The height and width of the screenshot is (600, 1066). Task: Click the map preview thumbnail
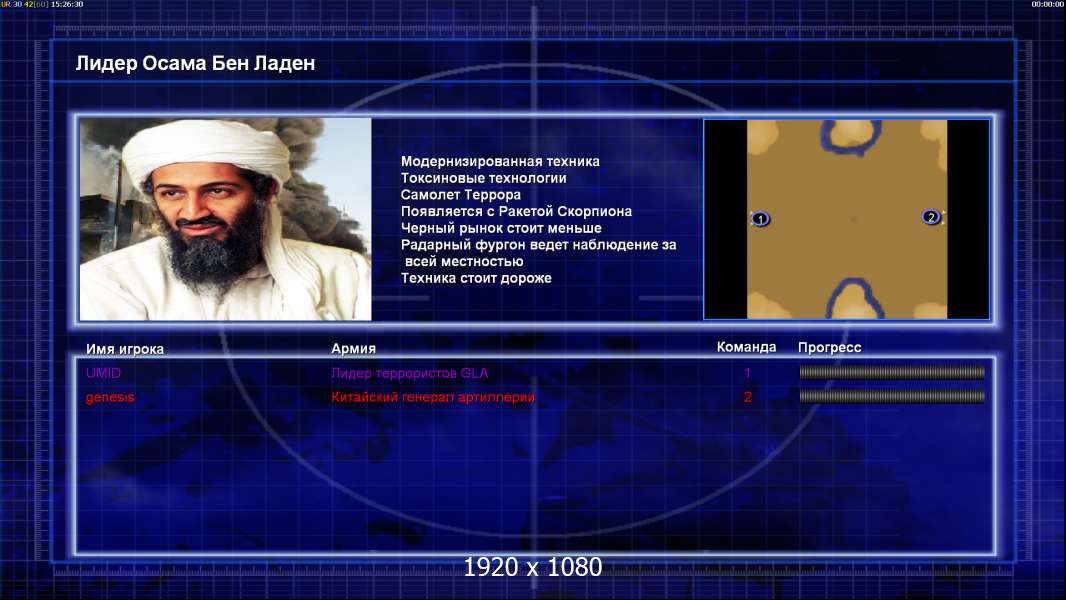pos(846,219)
